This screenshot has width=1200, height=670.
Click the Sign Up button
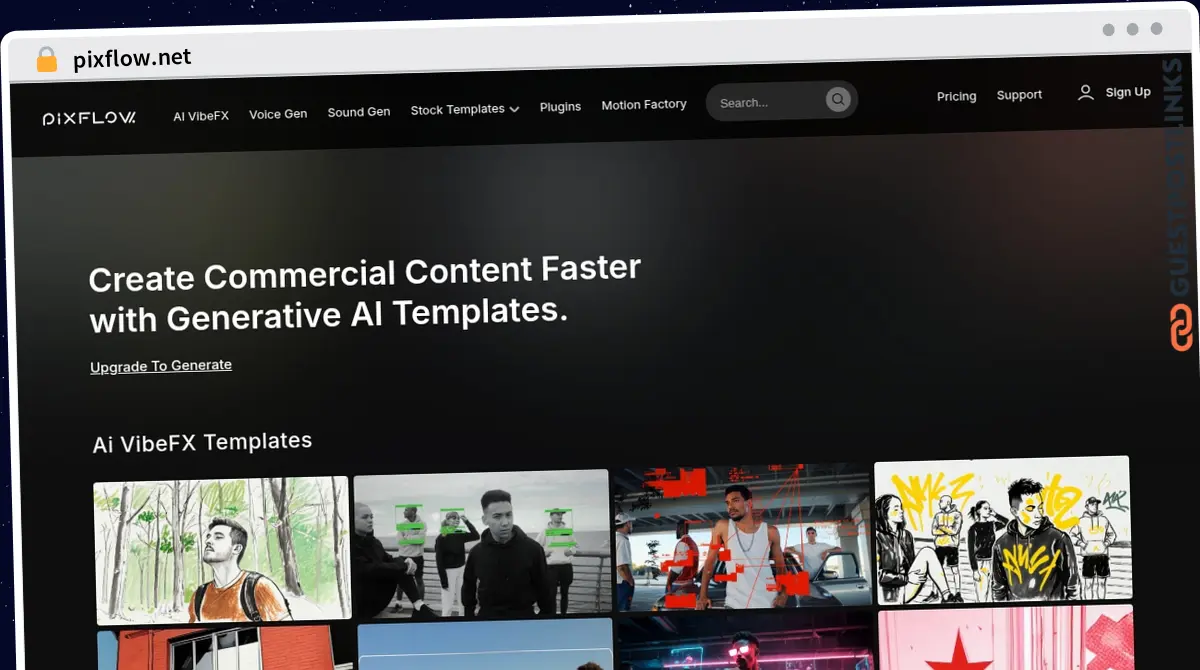click(1128, 92)
